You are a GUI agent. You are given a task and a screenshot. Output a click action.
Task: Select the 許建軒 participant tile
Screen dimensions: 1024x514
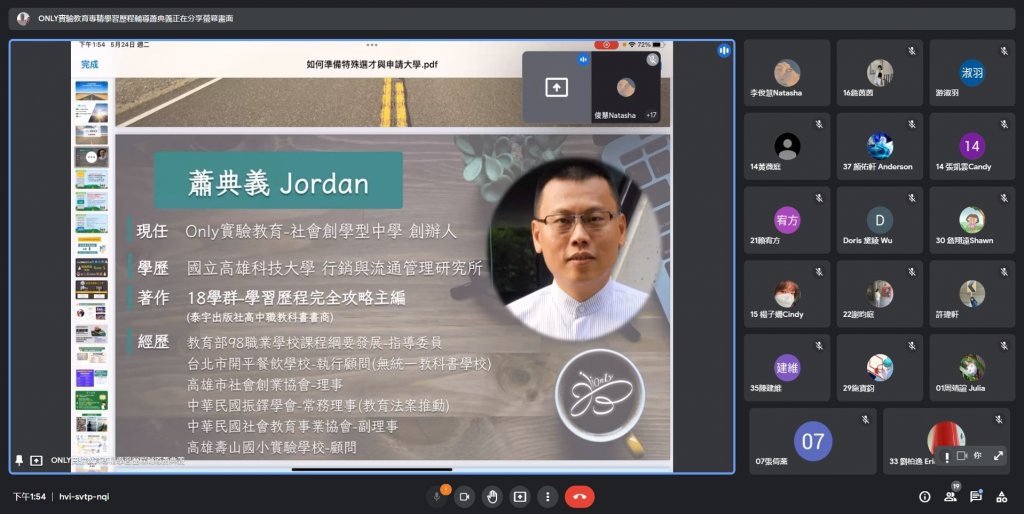[972, 294]
